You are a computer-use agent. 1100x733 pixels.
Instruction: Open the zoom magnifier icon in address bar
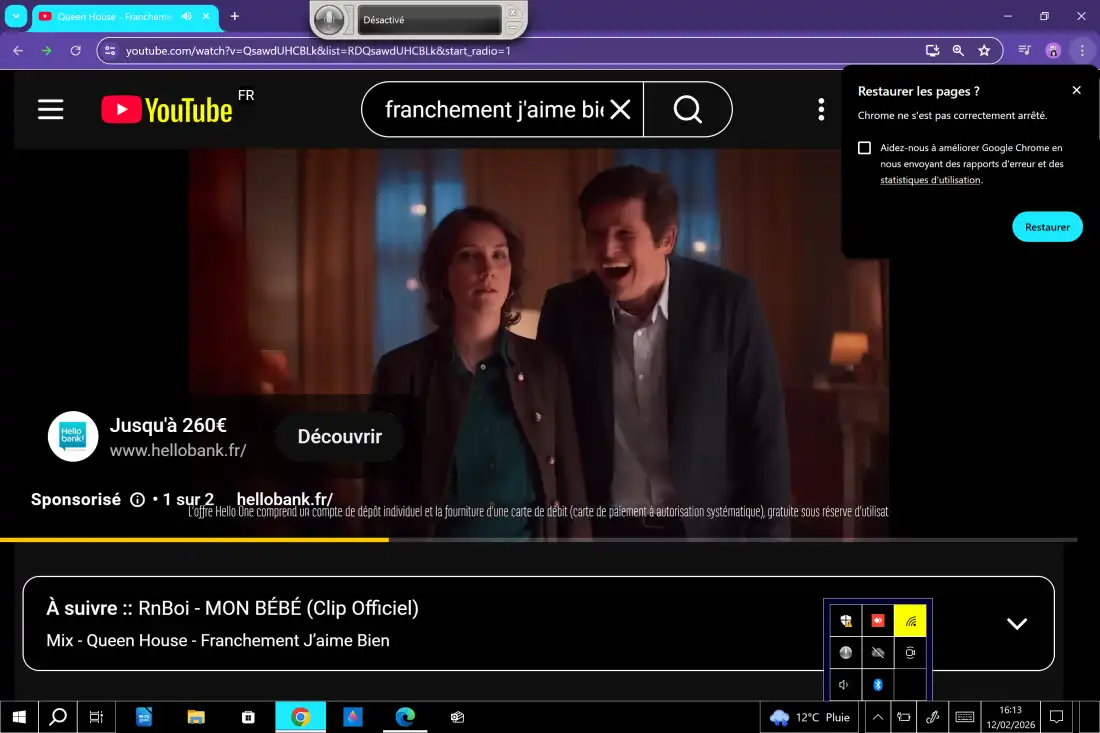(x=958, y=50)
